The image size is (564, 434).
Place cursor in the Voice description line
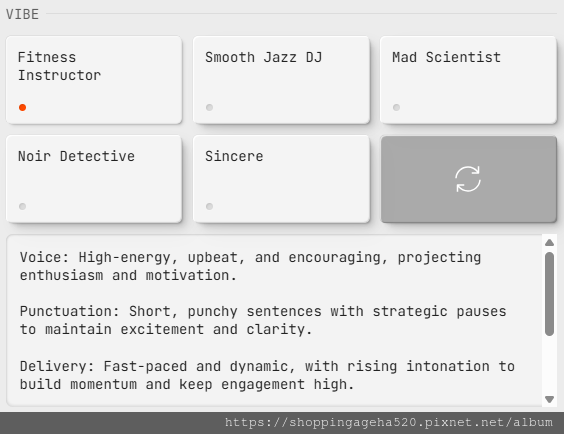(x=250, y=266)
